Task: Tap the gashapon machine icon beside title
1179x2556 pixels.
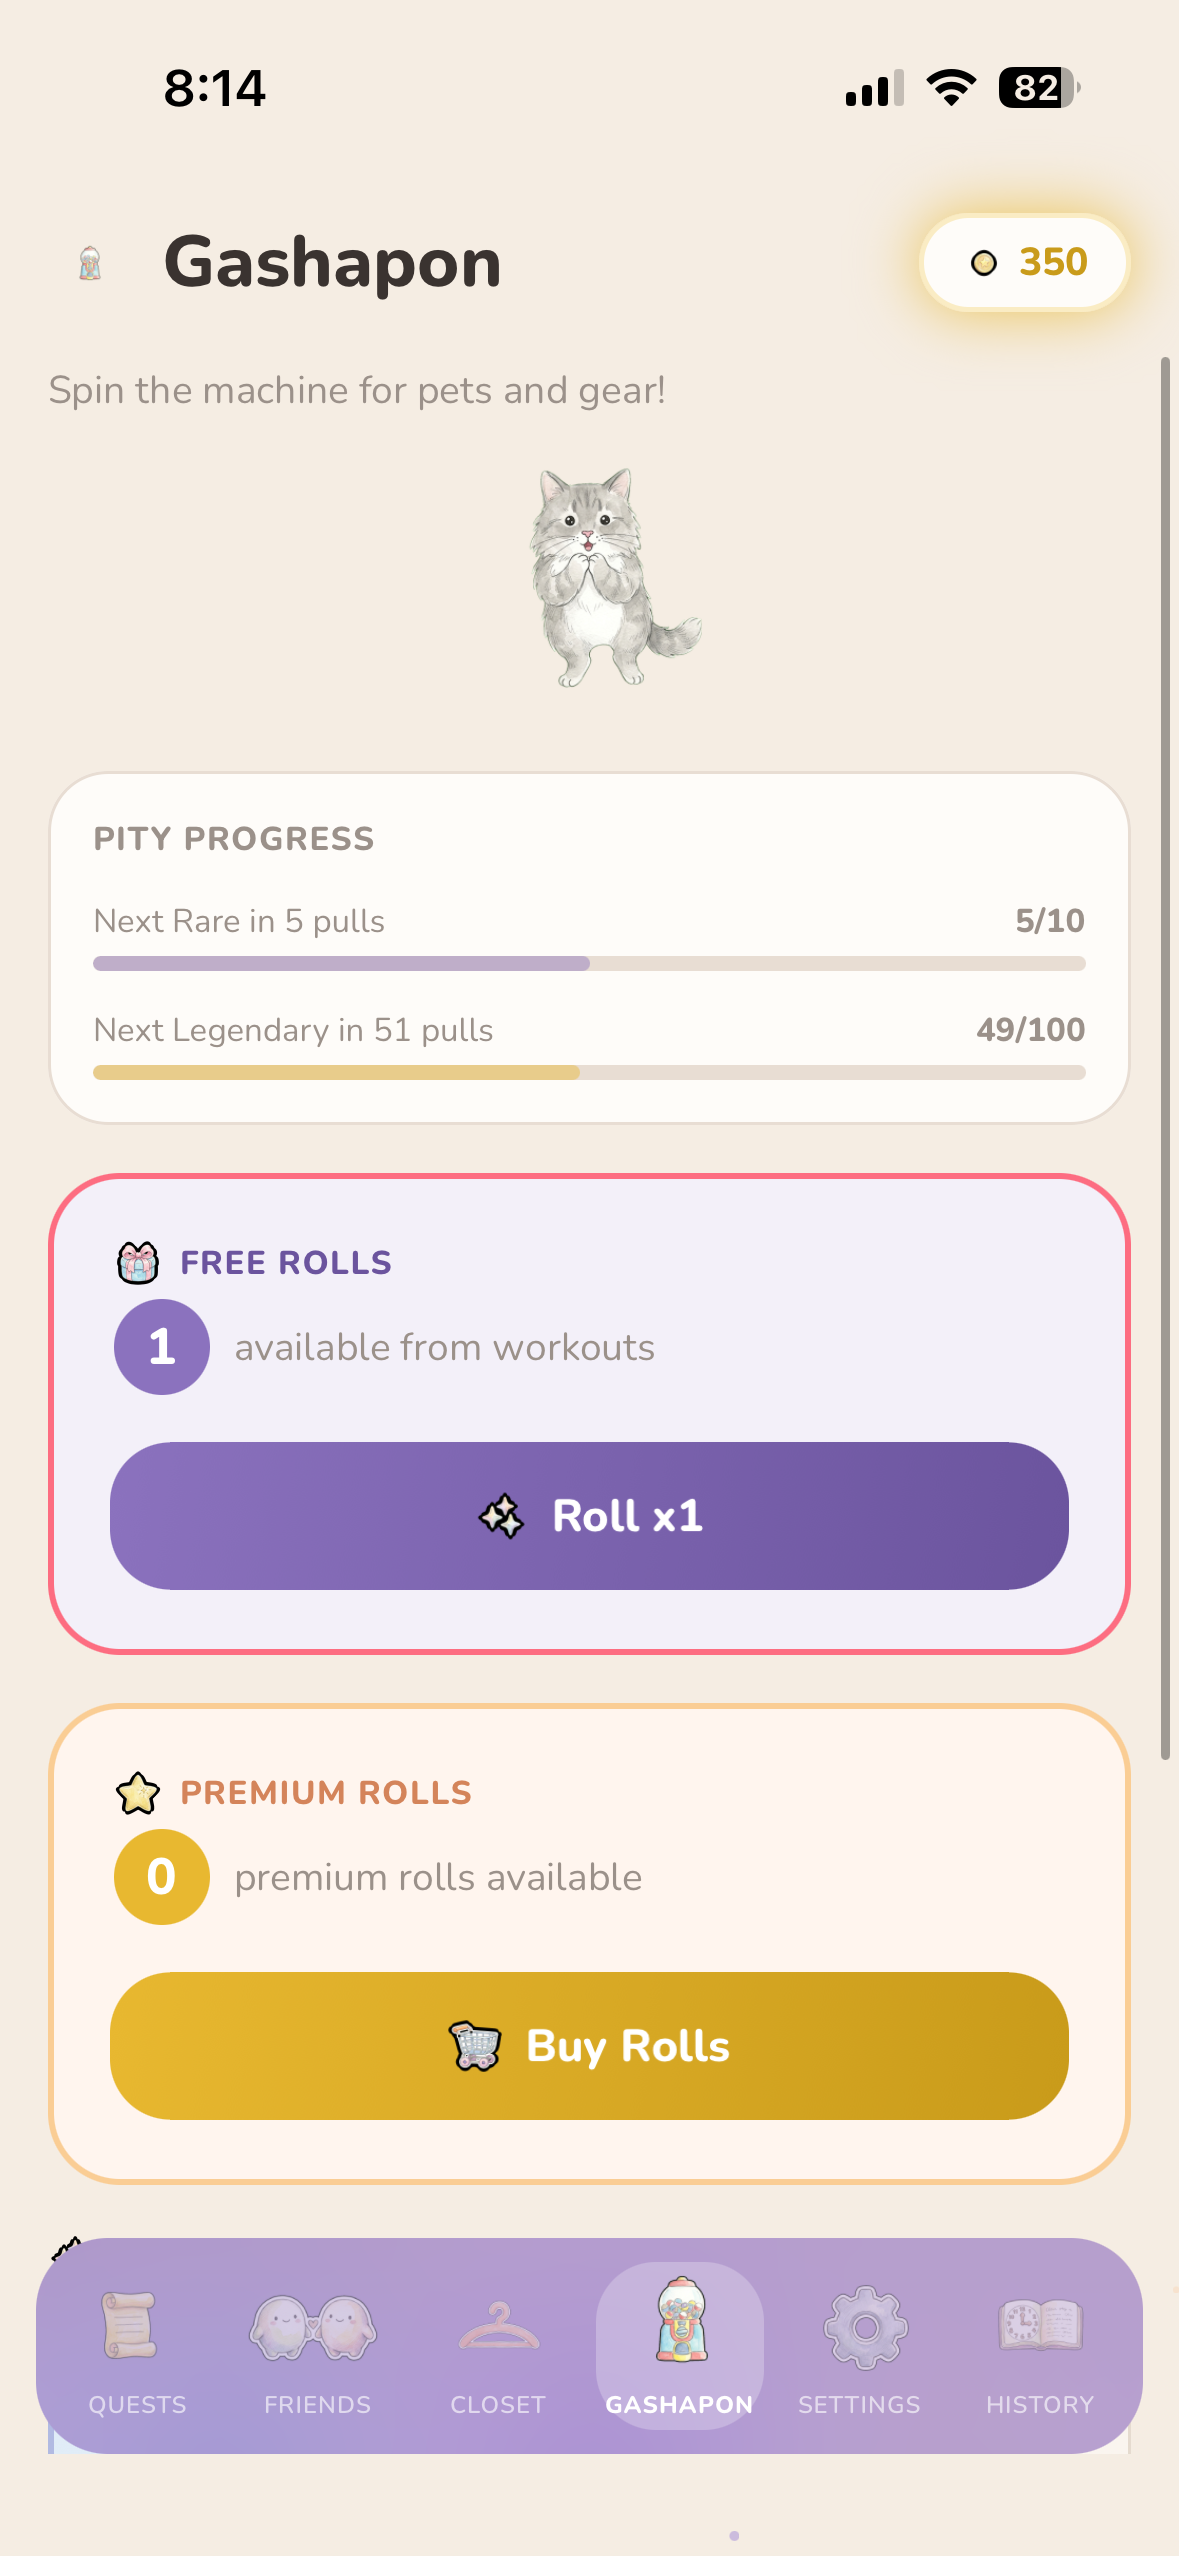Action: [90, 263]
